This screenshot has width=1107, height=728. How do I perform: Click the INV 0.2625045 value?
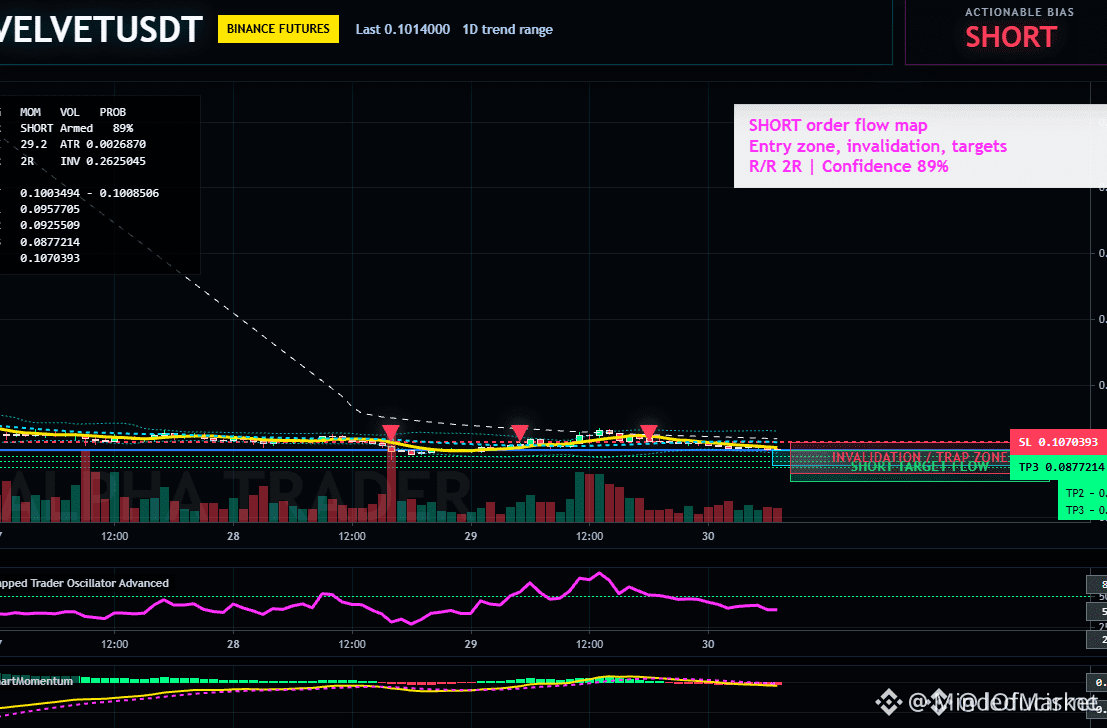click(103, 161)
